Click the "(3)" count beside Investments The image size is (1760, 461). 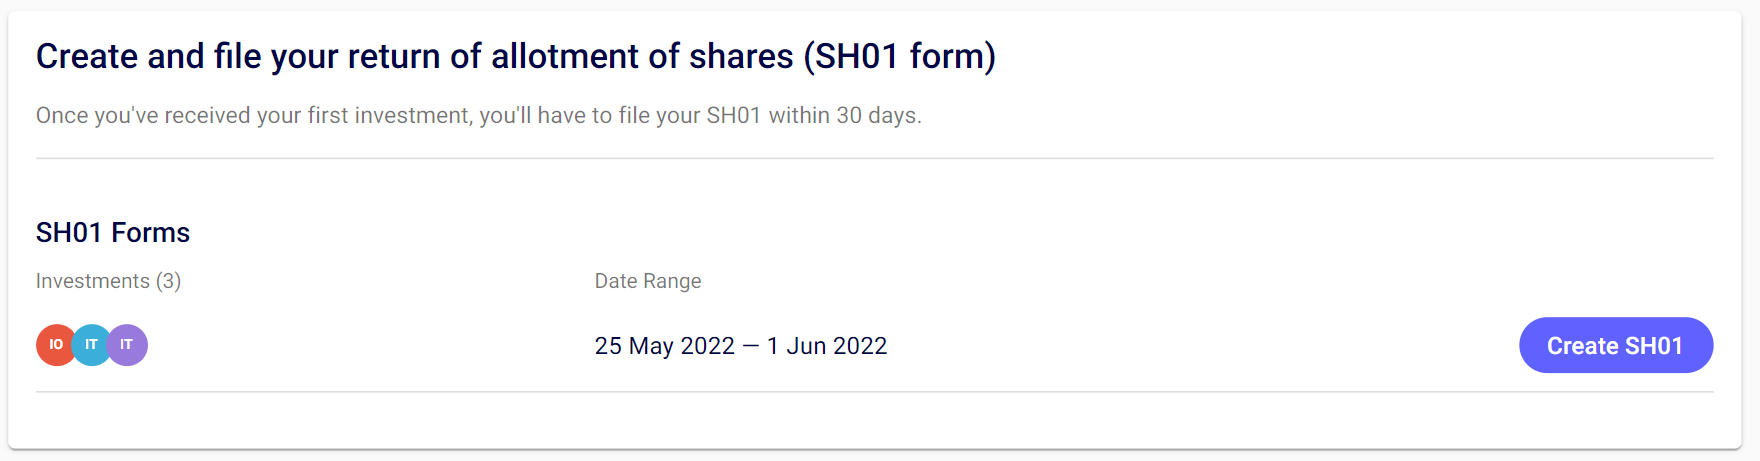click(168, 281)
